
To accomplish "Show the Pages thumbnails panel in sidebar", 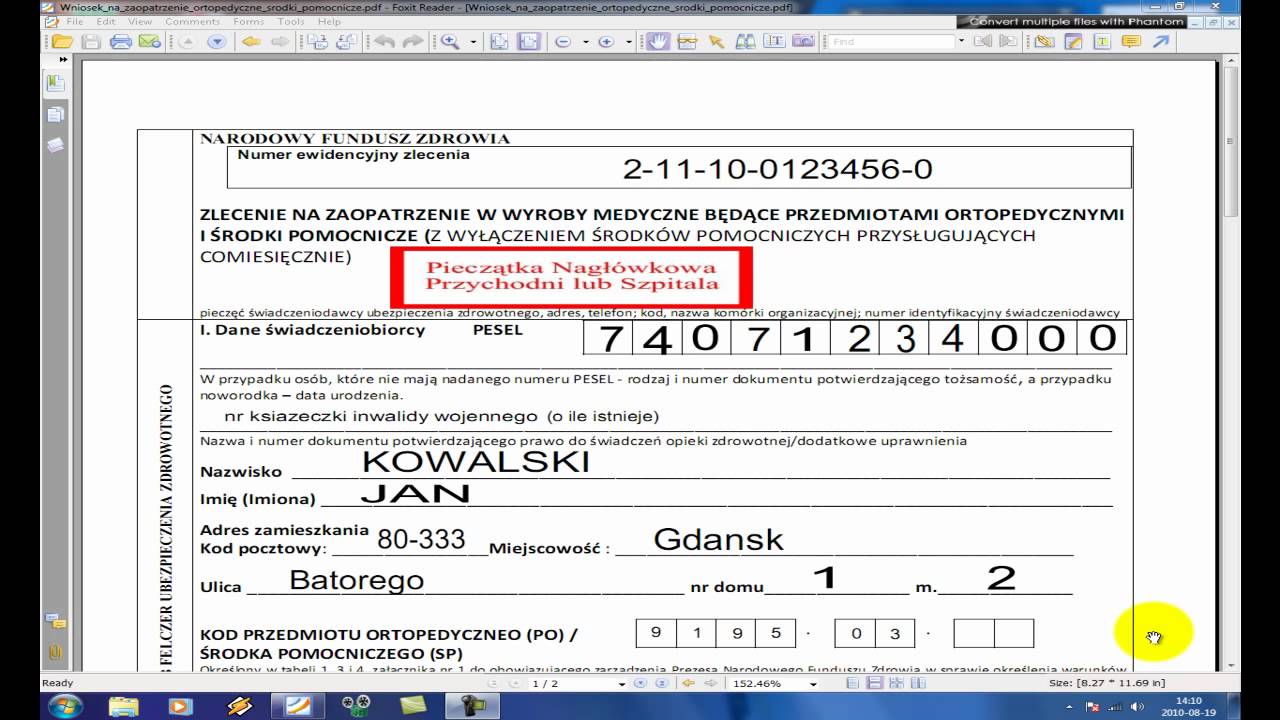I will tap(55, 114).
